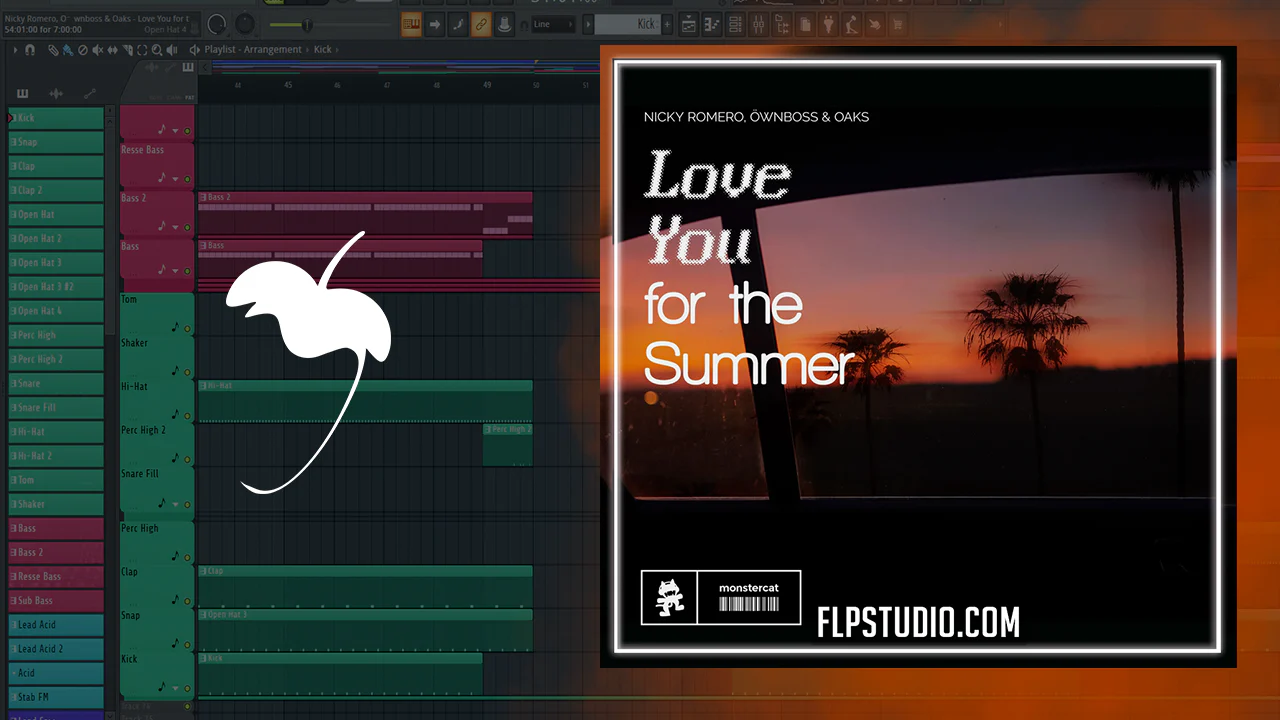Switch picker to the audio waveform tab

tap(56, 94)
